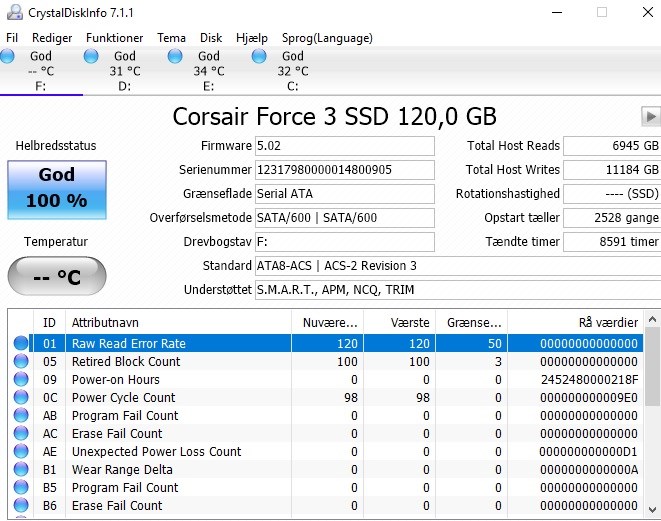Click the Opstart tæller 2528 gange field
This screenshot has width=661, height=521.
point(612,218)
